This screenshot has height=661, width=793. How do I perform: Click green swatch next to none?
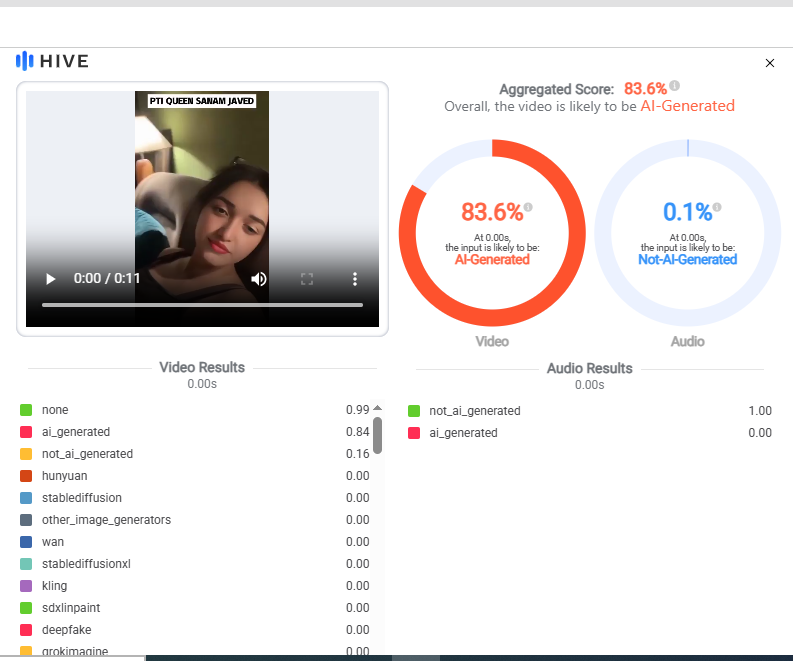pyautogui.click(x=26, y=410)
